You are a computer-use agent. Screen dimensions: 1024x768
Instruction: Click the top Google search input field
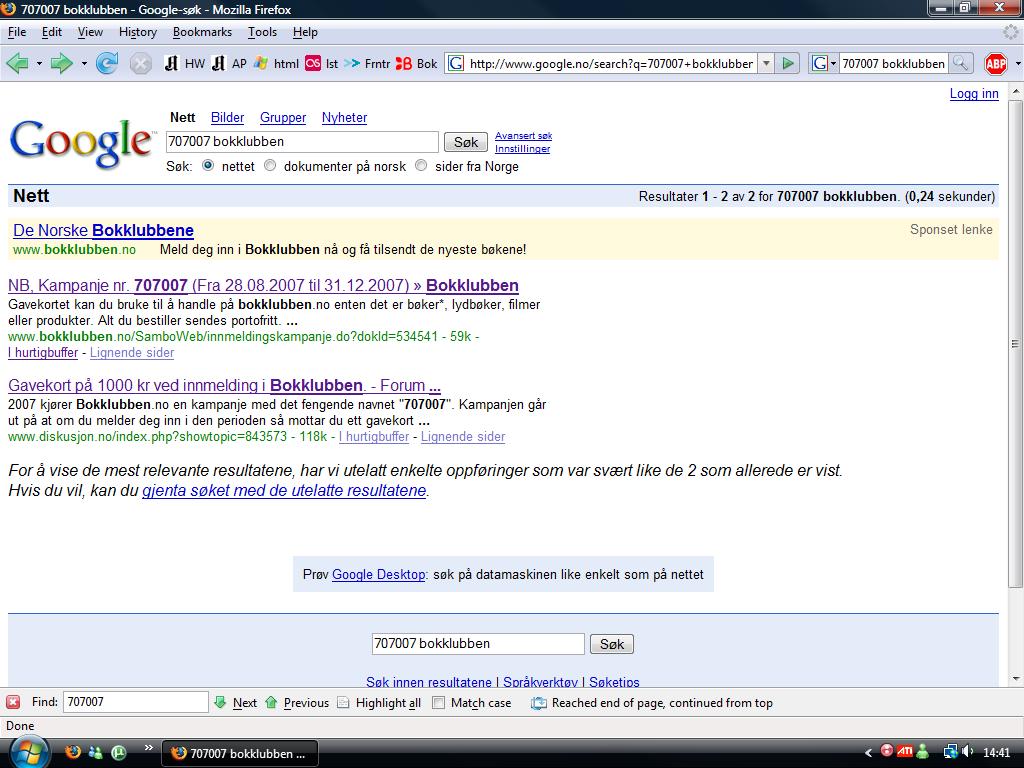click(x=302, y=142)
